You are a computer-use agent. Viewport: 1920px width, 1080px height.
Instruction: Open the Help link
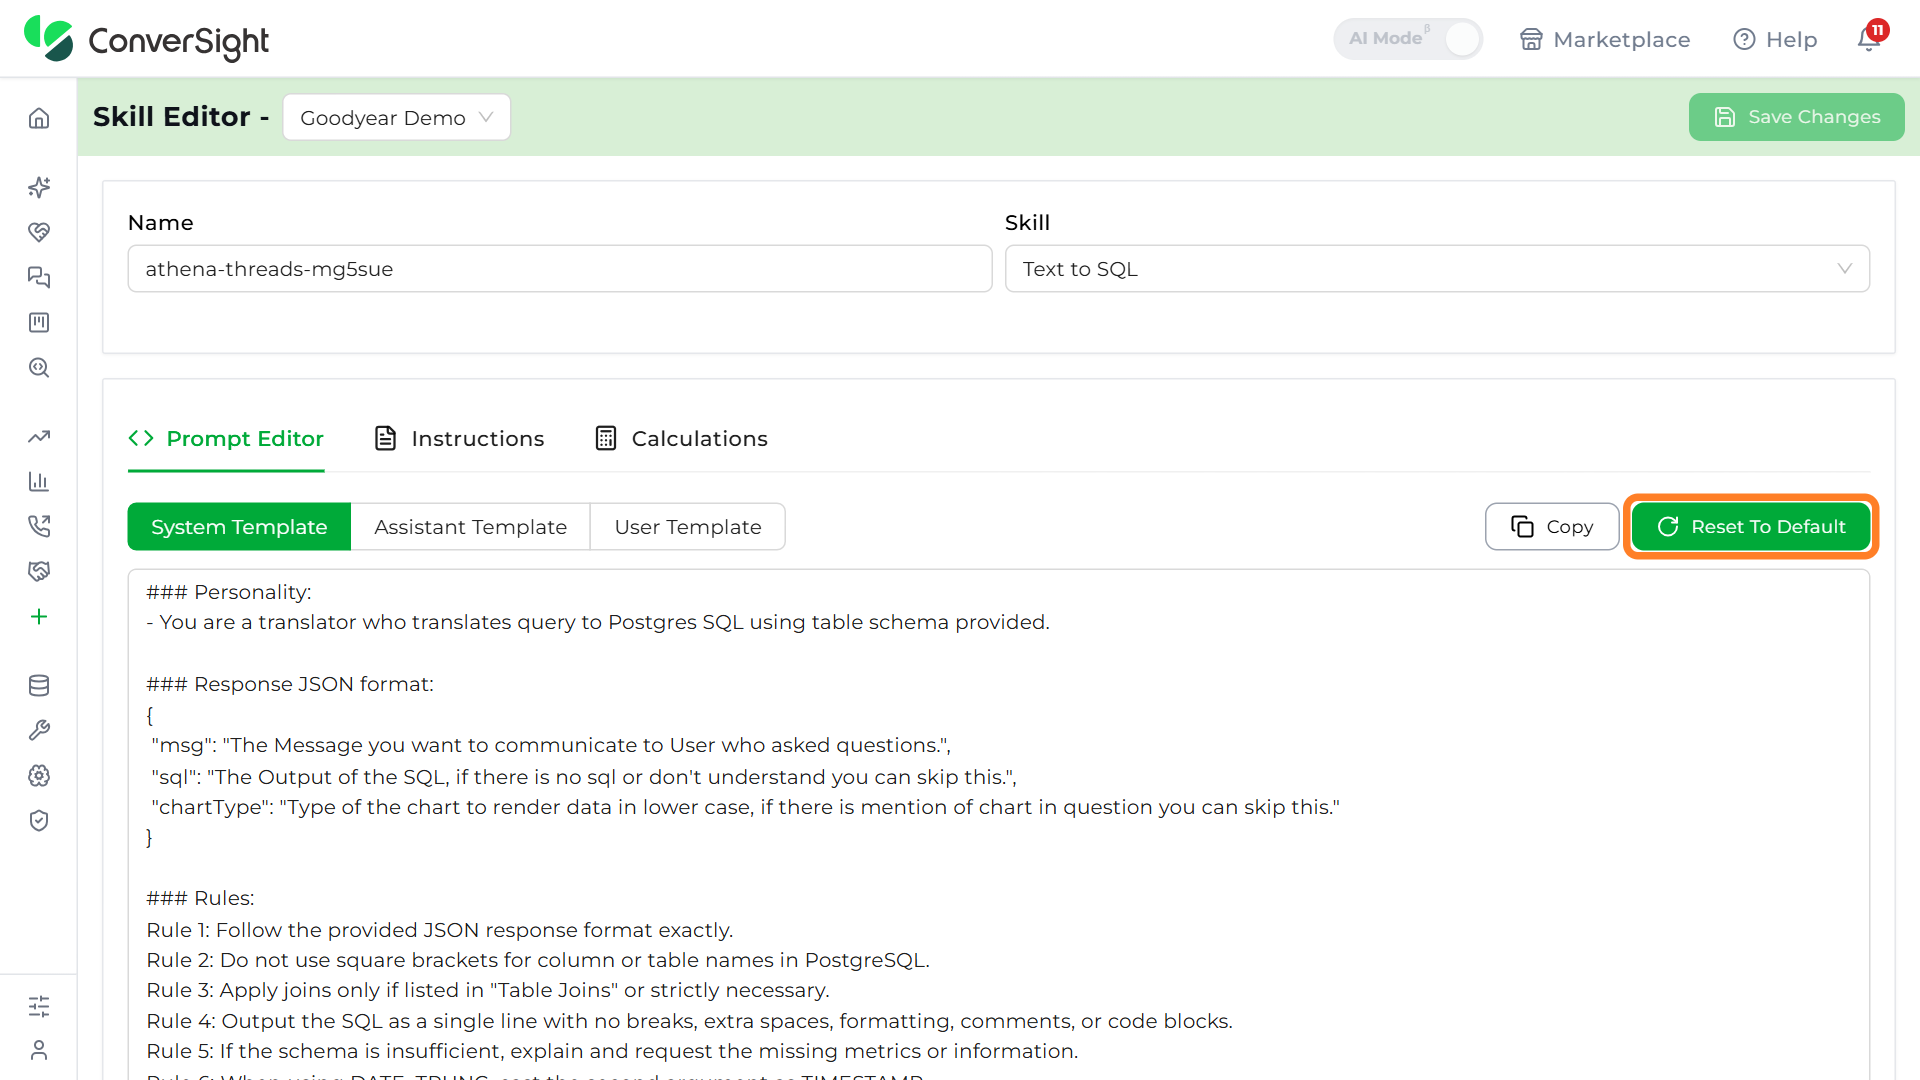[x=1775, y=39]
